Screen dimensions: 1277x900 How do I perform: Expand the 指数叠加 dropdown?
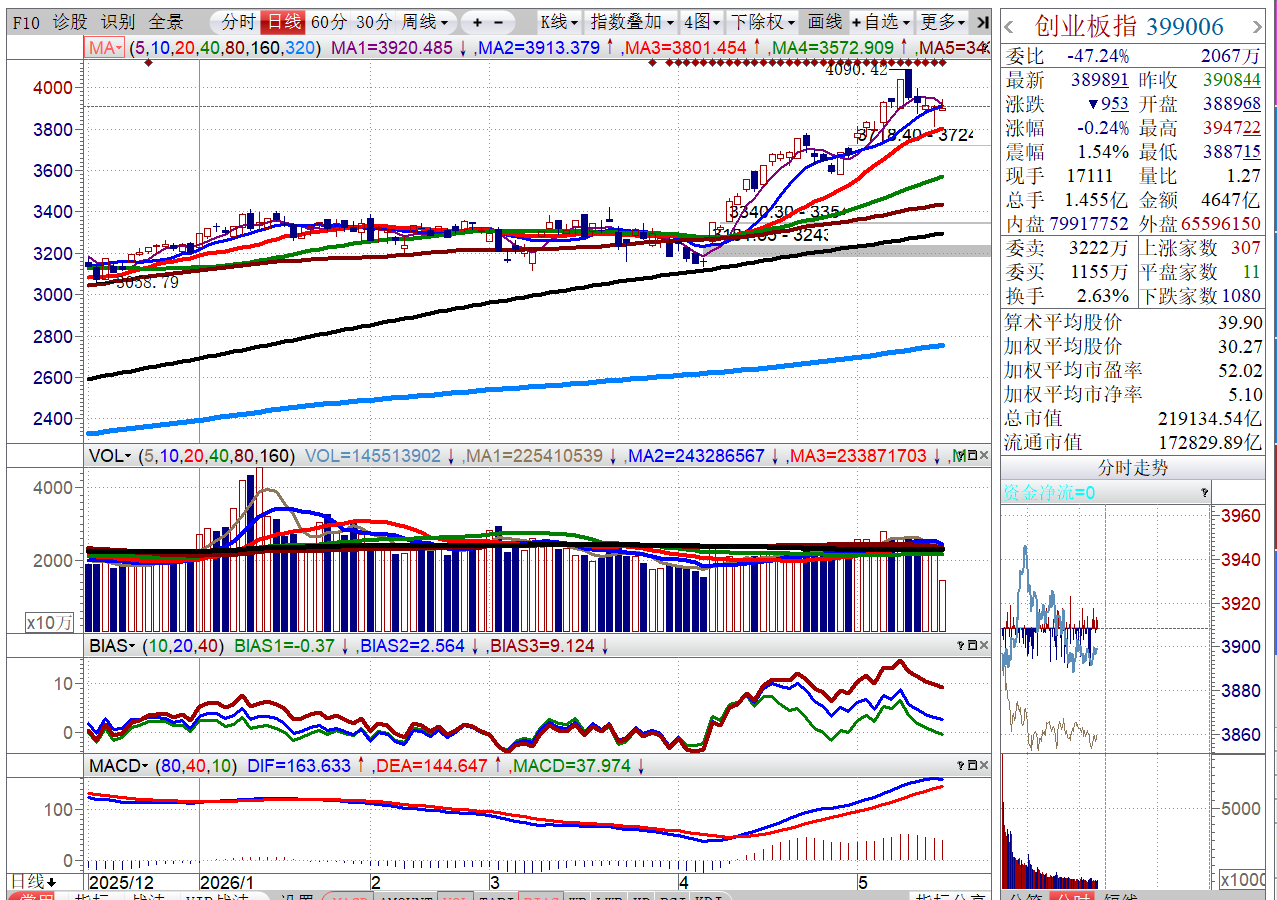point(631,22)
